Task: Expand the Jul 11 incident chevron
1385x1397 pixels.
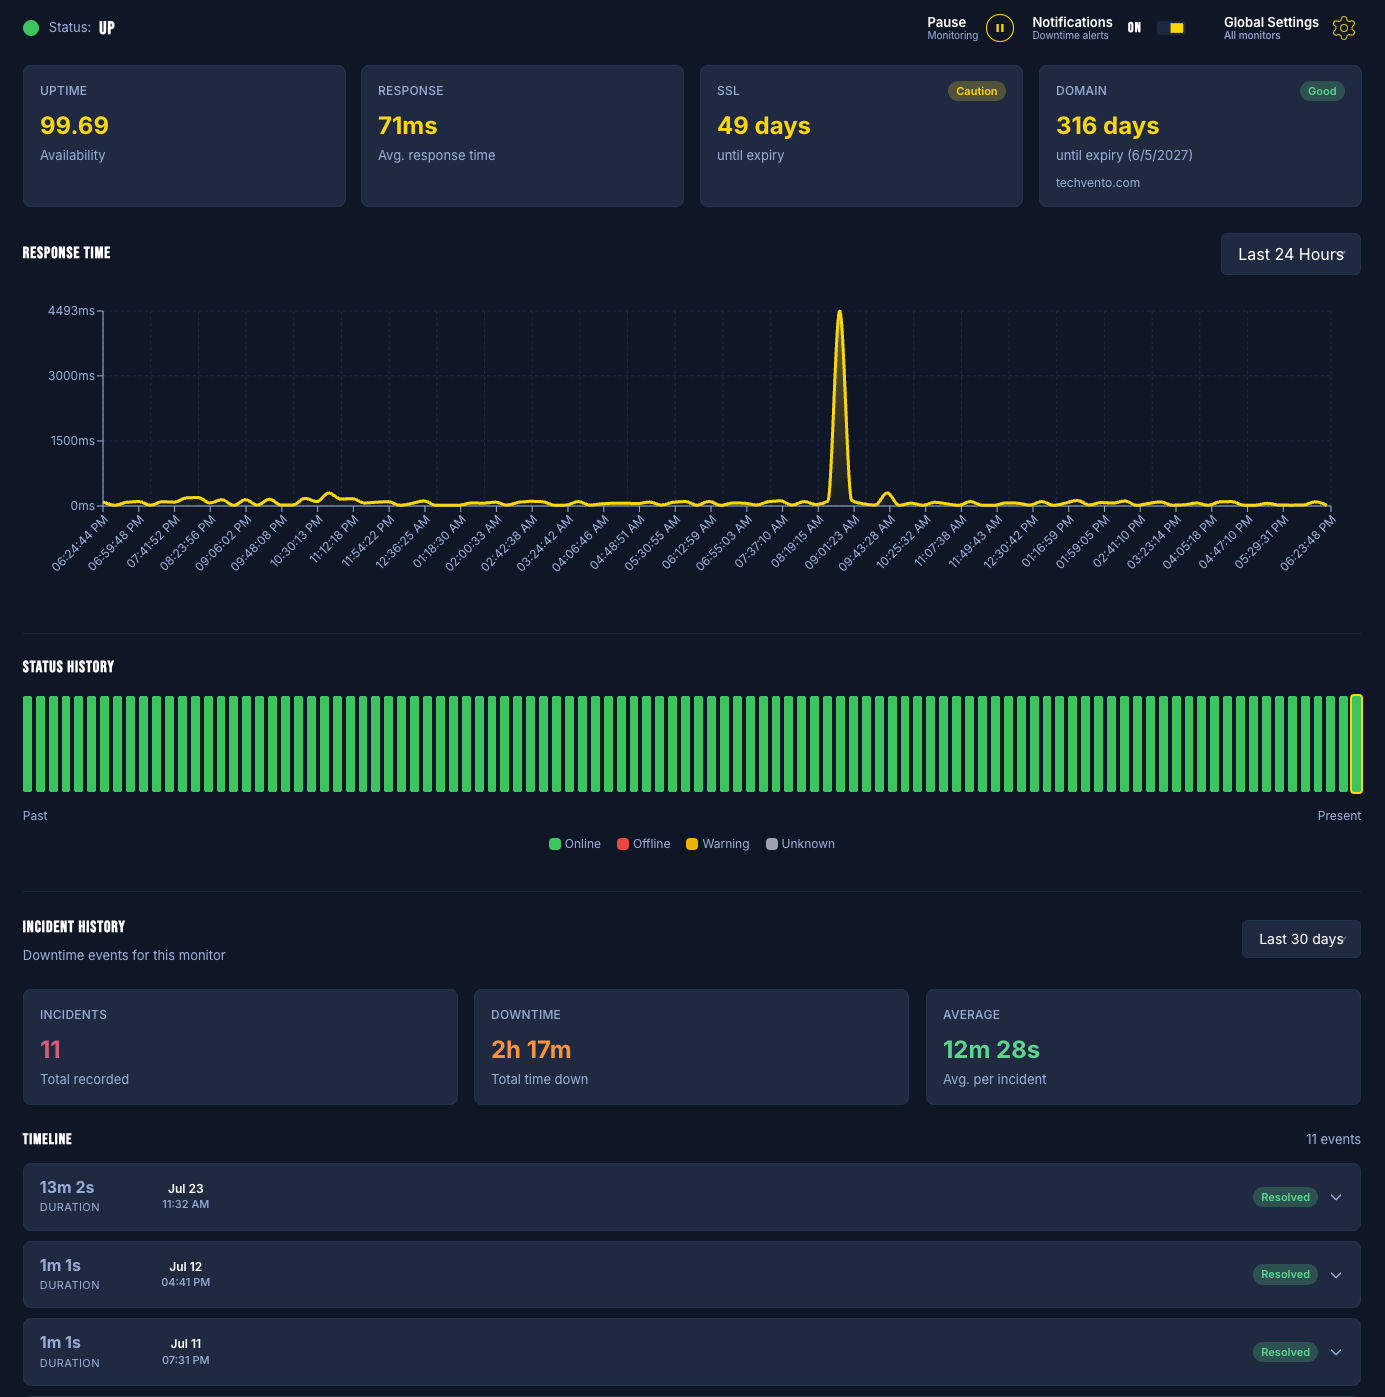Action: coord(1336,1352)
